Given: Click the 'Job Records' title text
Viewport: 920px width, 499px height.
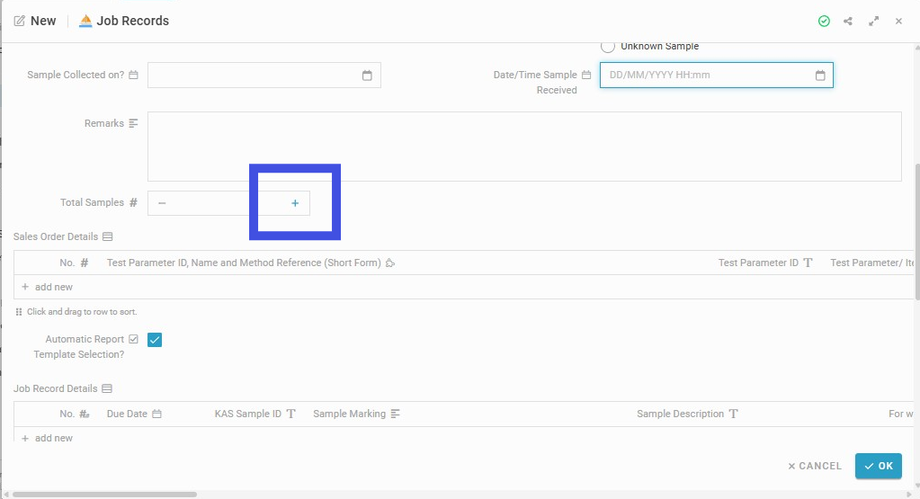Looking at the screenshot, I should pyautogui.click(x=133, y=21).
